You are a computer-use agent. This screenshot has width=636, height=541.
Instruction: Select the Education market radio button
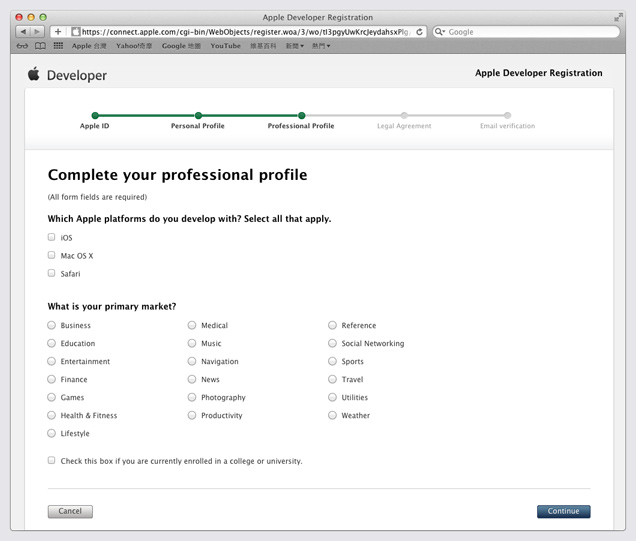[52, 343]
